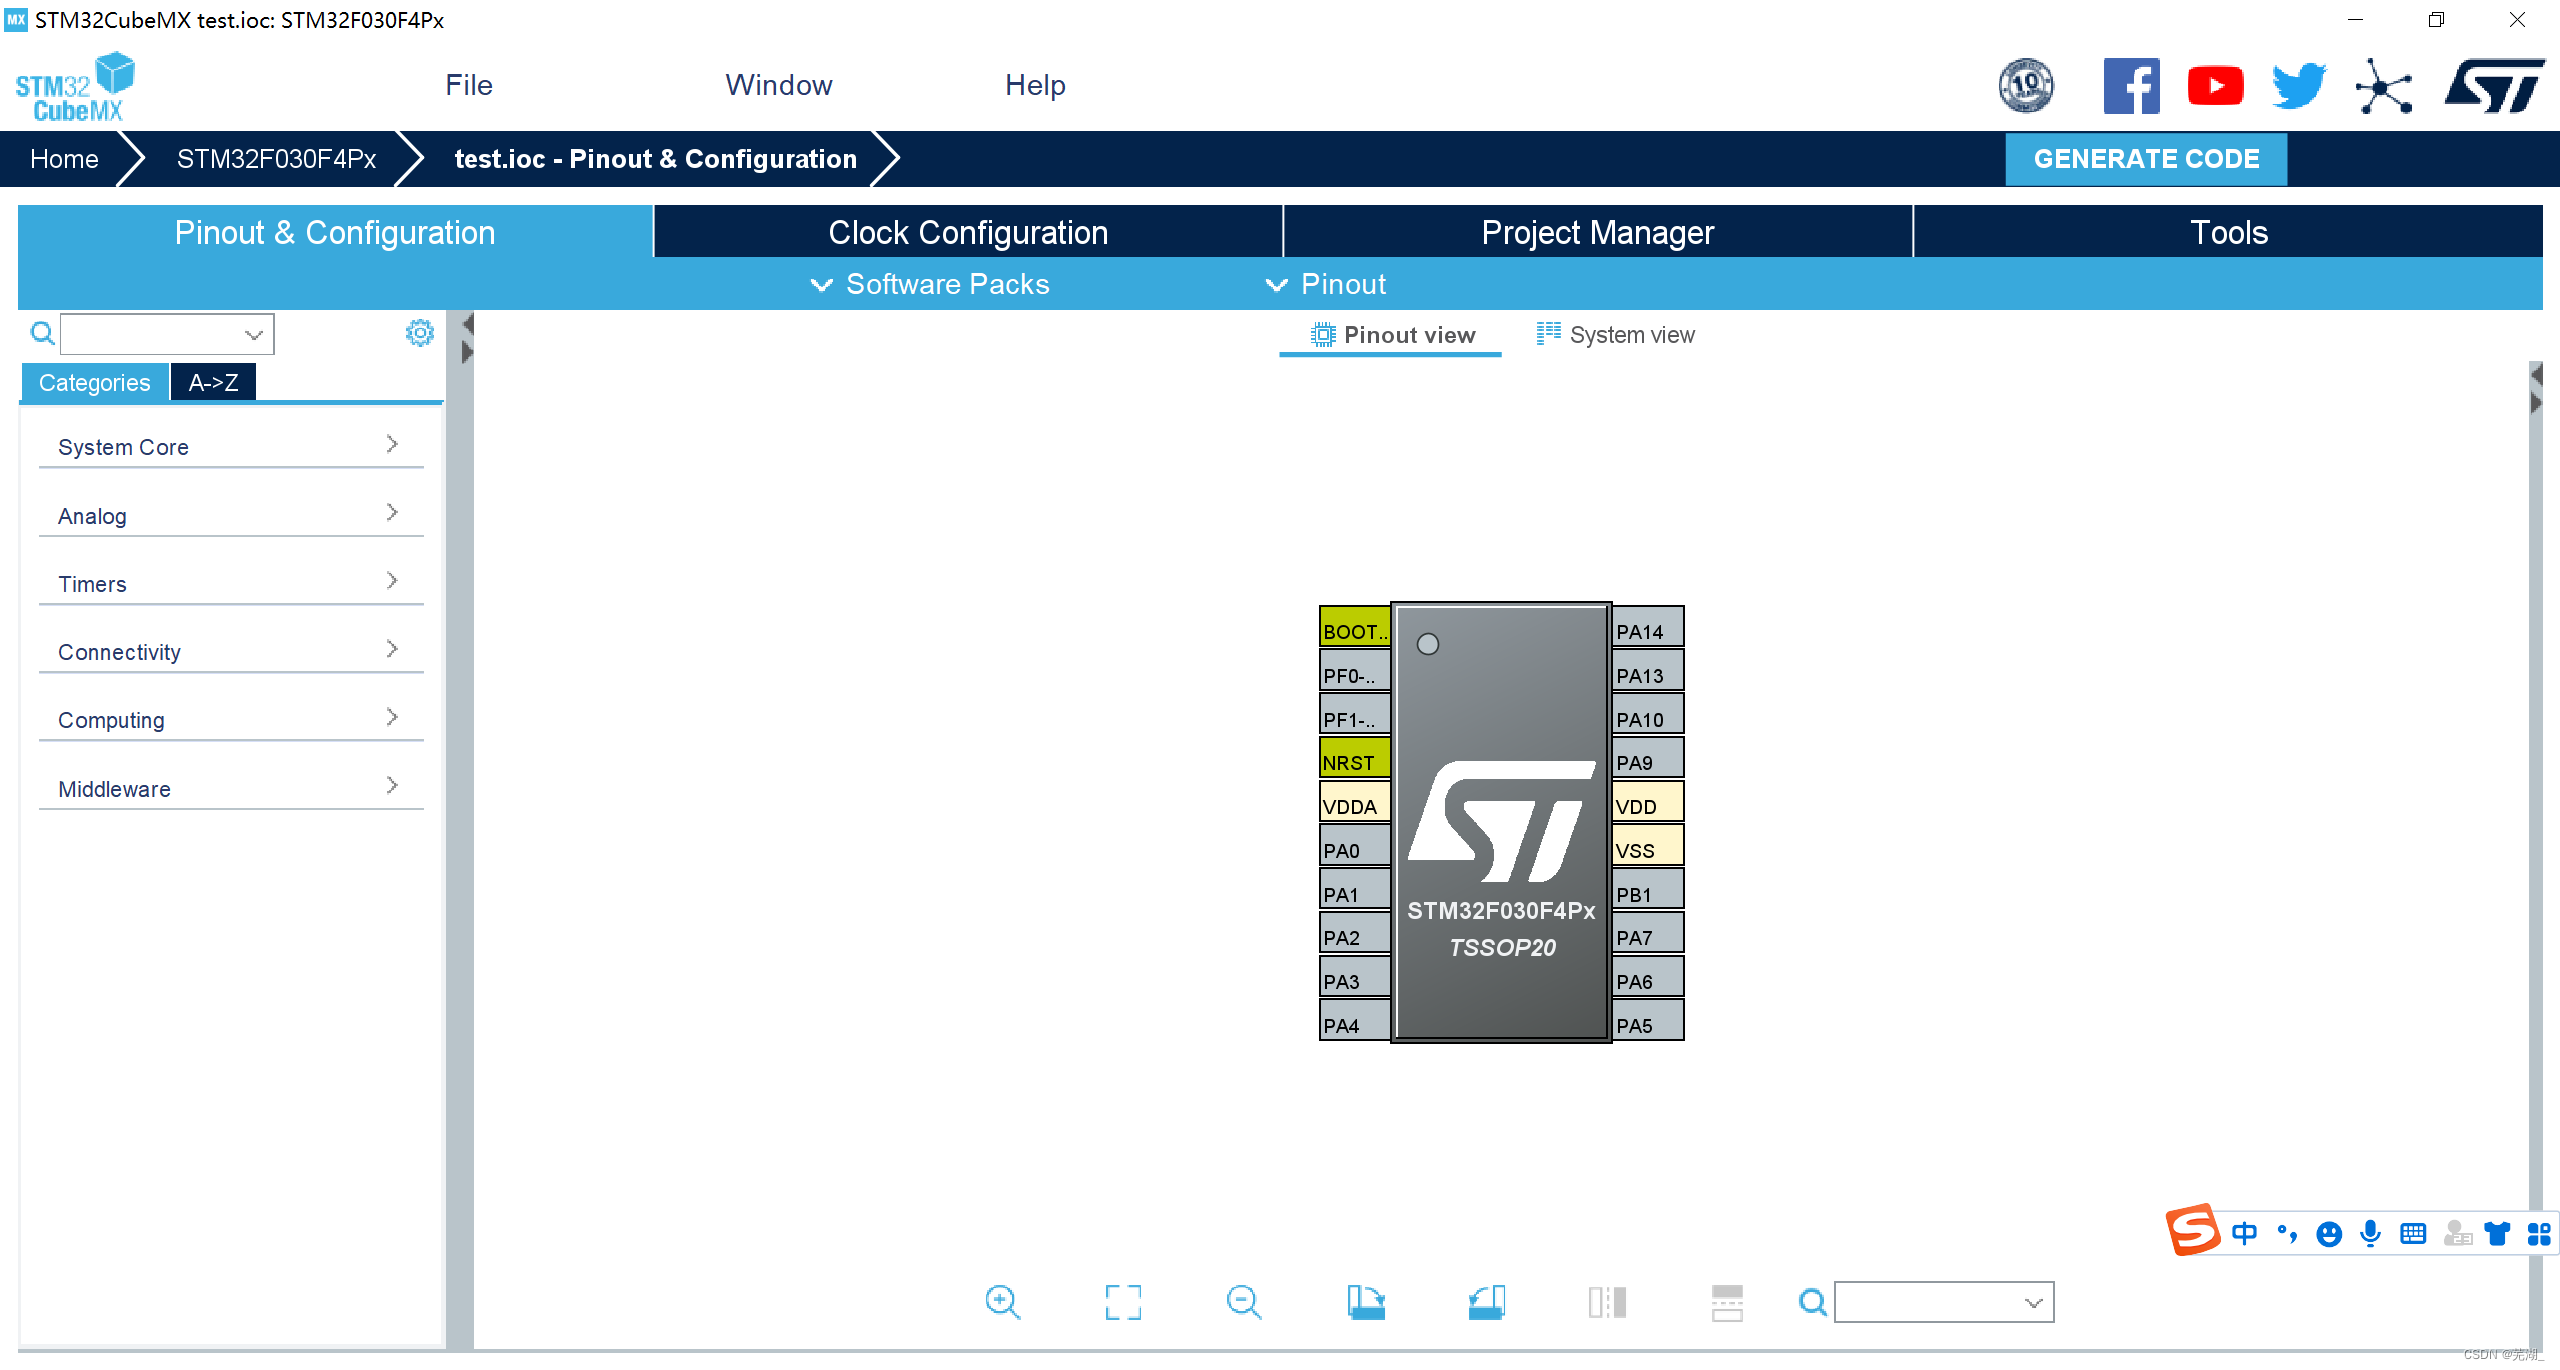Screen dimensions: 2560x1370
Task: Open the ST Twitter icon
Action: (x=2299, y=86)
